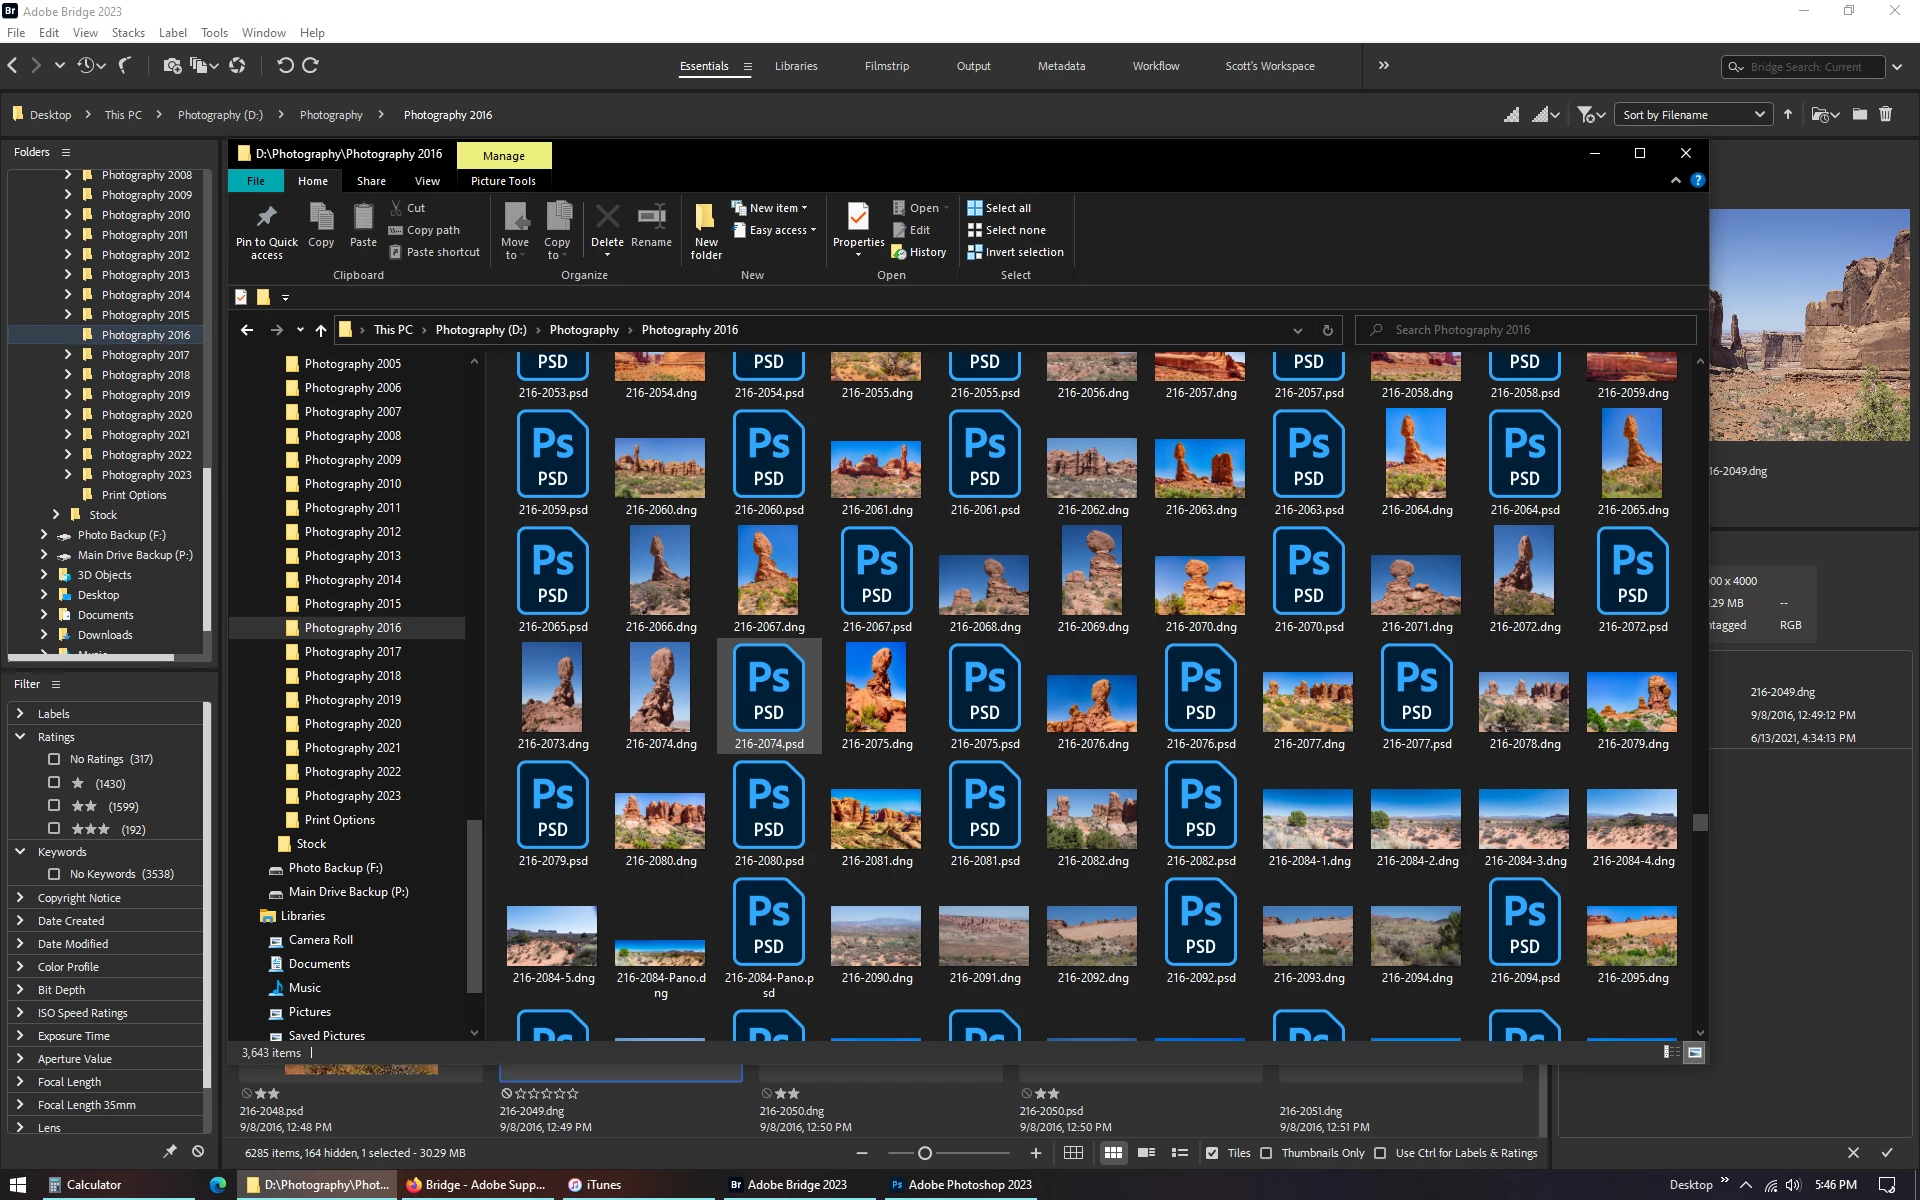Uncheck the Tiles checkbox
The image size is (1920, 1200).
(1212, 1153)
